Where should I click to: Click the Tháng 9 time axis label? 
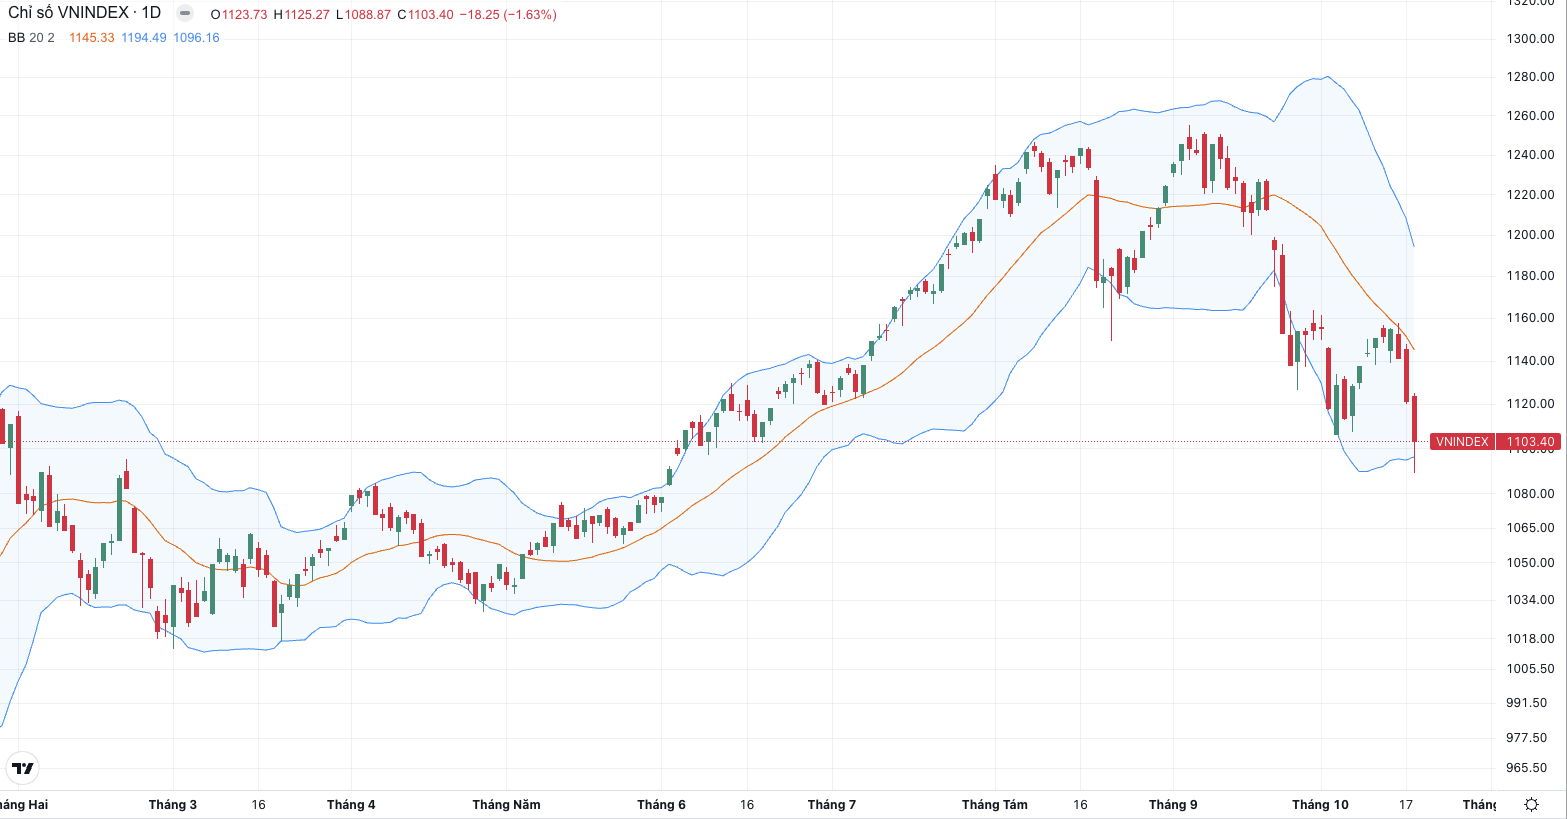tap(1173, 805)
